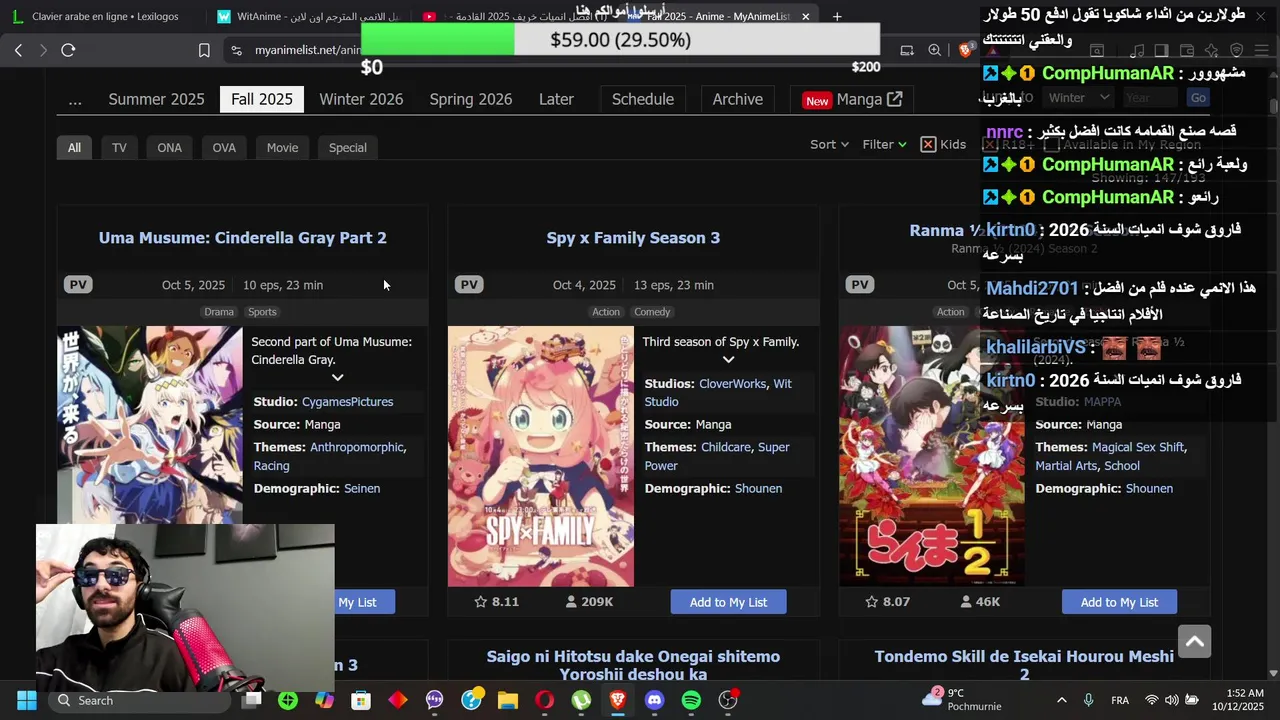The image size is (1280, 720).
Task: Open OBS Studio from the taskbar
Action: [x=728, y=700]
